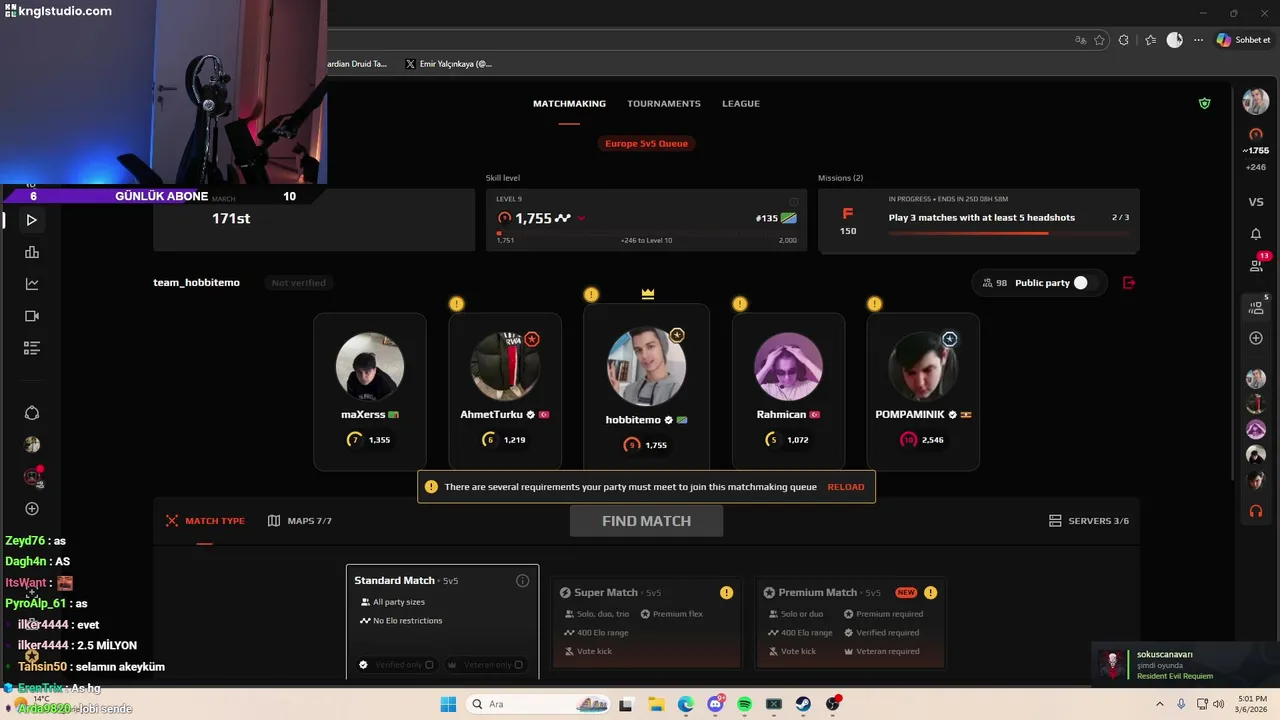This screenshot has height=720, width=1280.
Task: Click the red leave party icon
Action: [1129, 283]
